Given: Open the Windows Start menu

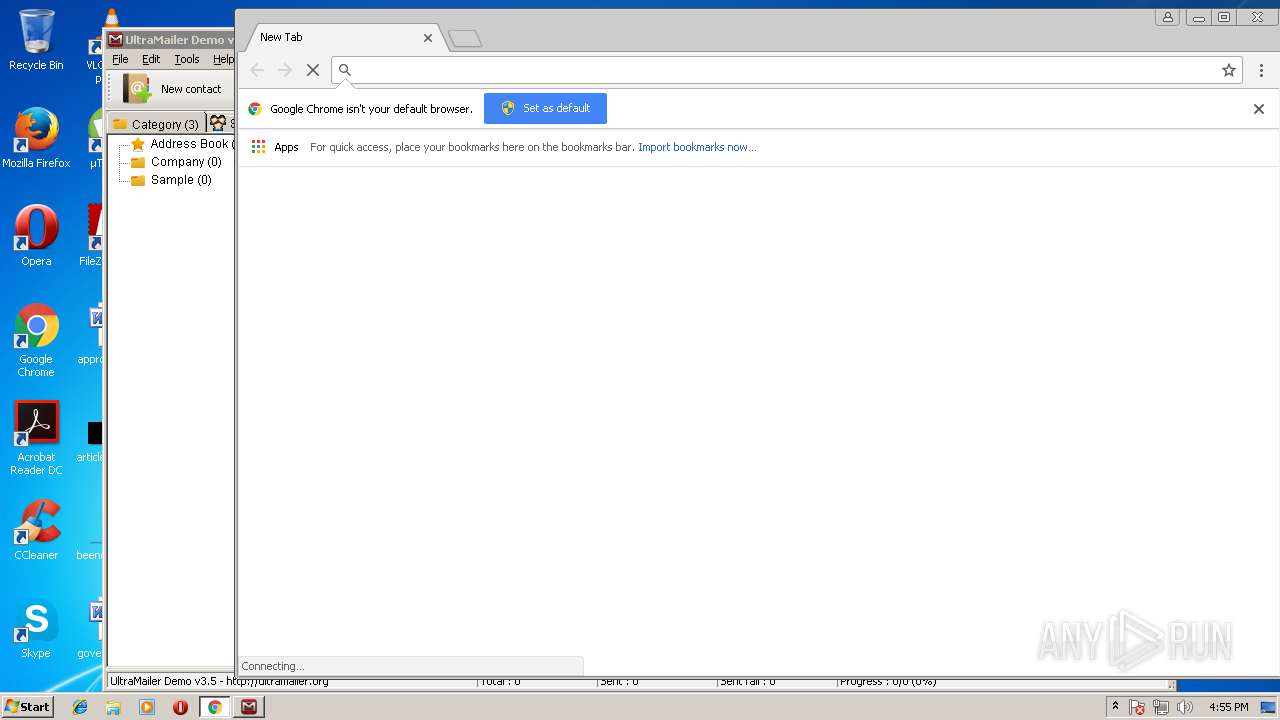Looking at the screenshot, I should tap(27, 707).
